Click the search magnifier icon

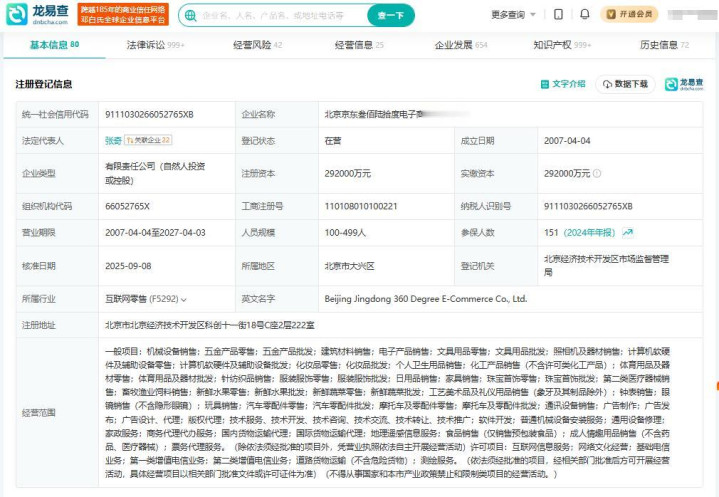[191, 15]
